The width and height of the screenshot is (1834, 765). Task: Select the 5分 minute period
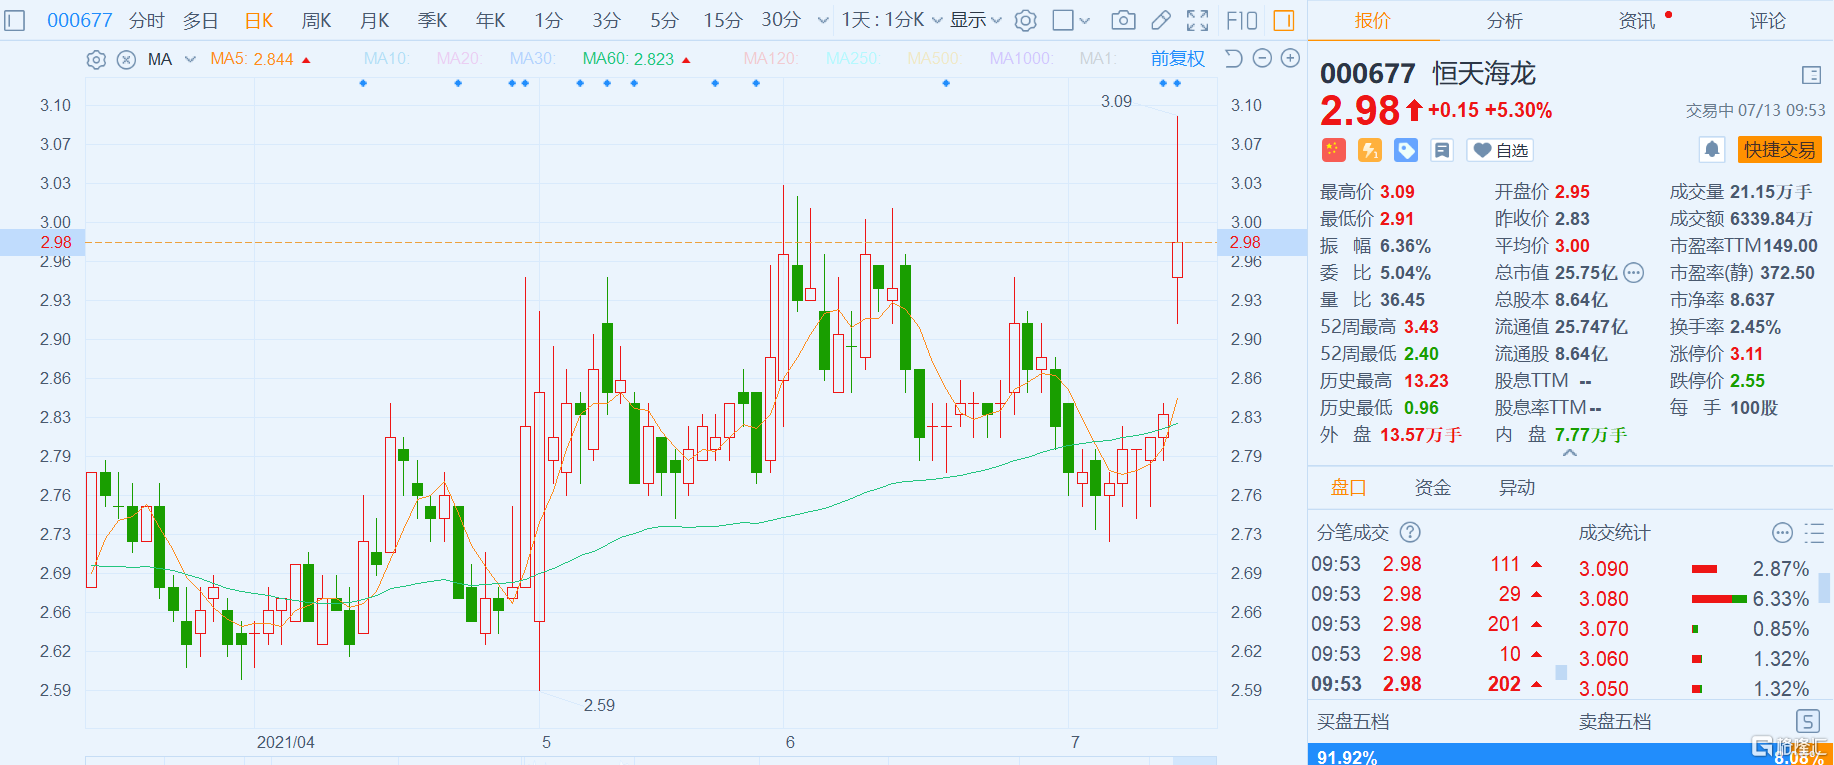tap(664, 20)
